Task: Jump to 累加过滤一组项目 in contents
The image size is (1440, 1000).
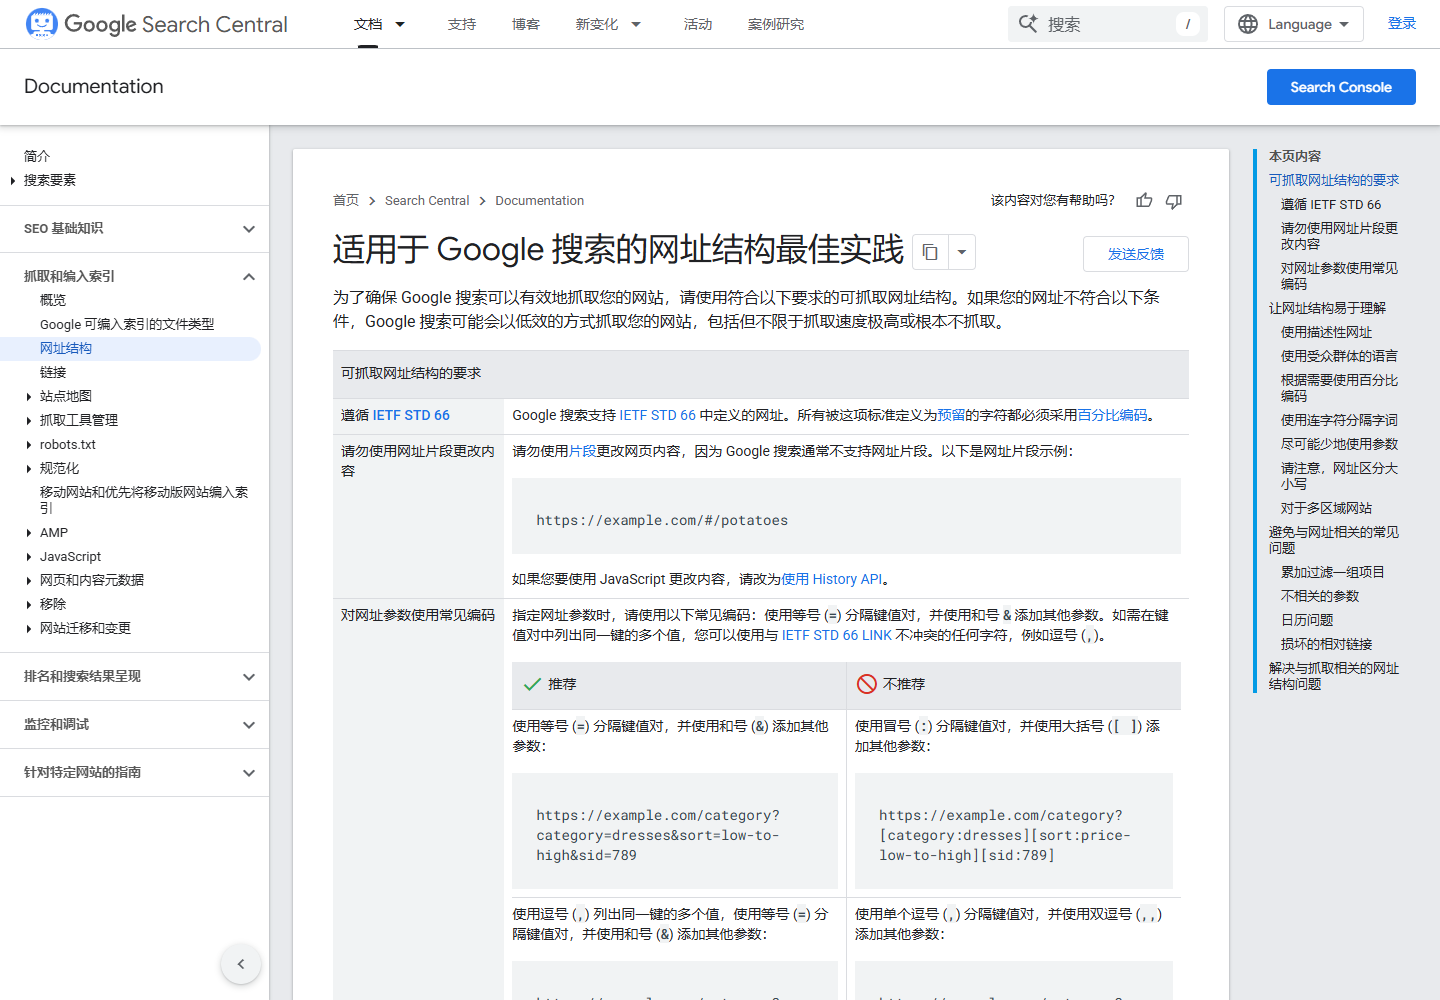Action: click(x=1332, y=572)
